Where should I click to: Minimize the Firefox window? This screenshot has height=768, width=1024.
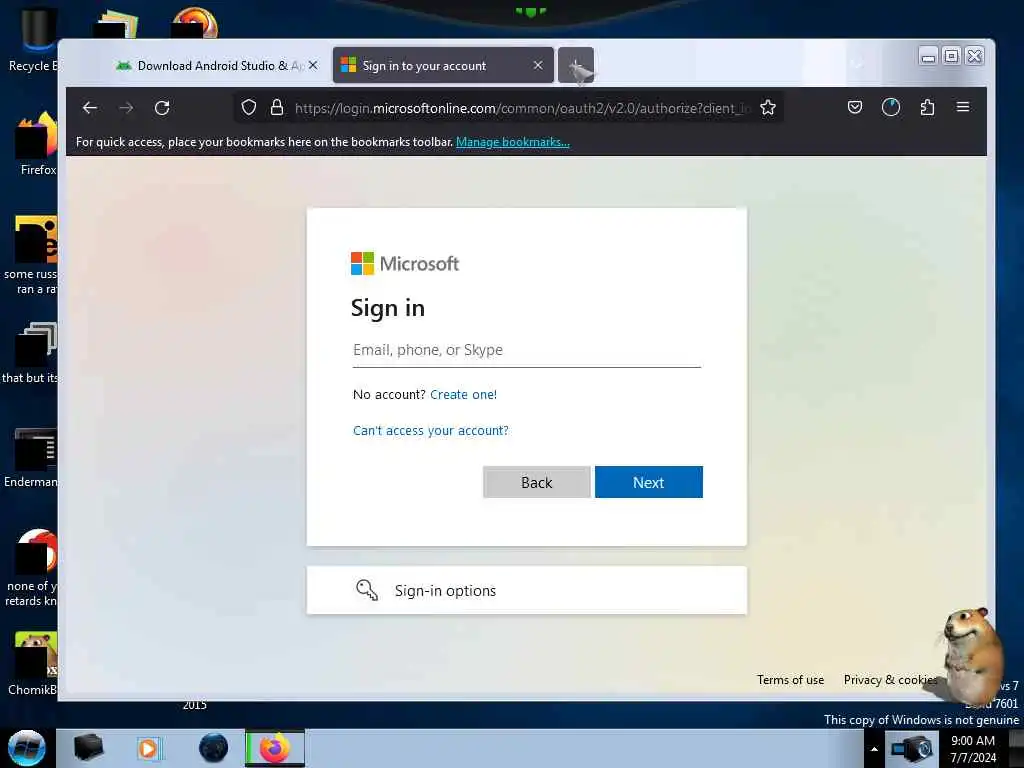tap(928, 57)
